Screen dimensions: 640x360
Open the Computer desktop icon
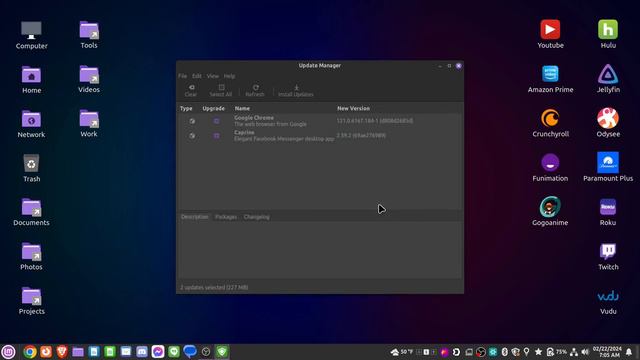click(x=31, y=36)
